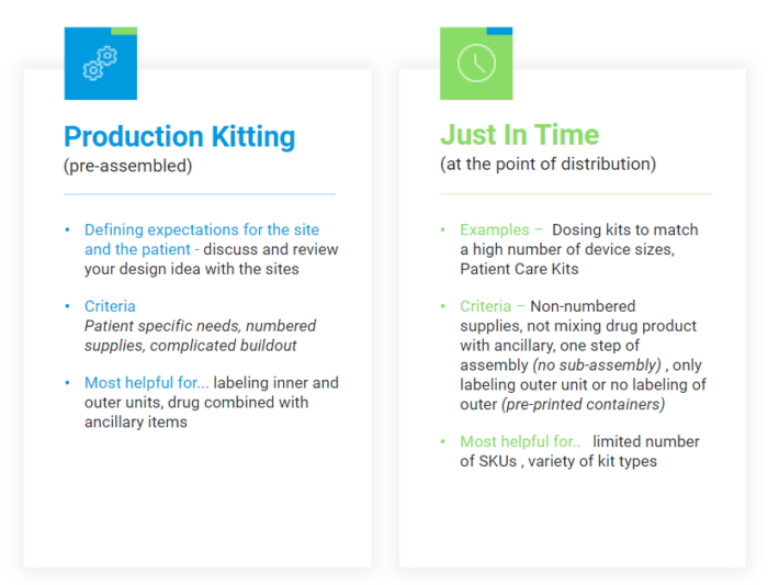Click the blue "Most helpful for..." label
Screen dimensions: 768x585
point(146,382)
